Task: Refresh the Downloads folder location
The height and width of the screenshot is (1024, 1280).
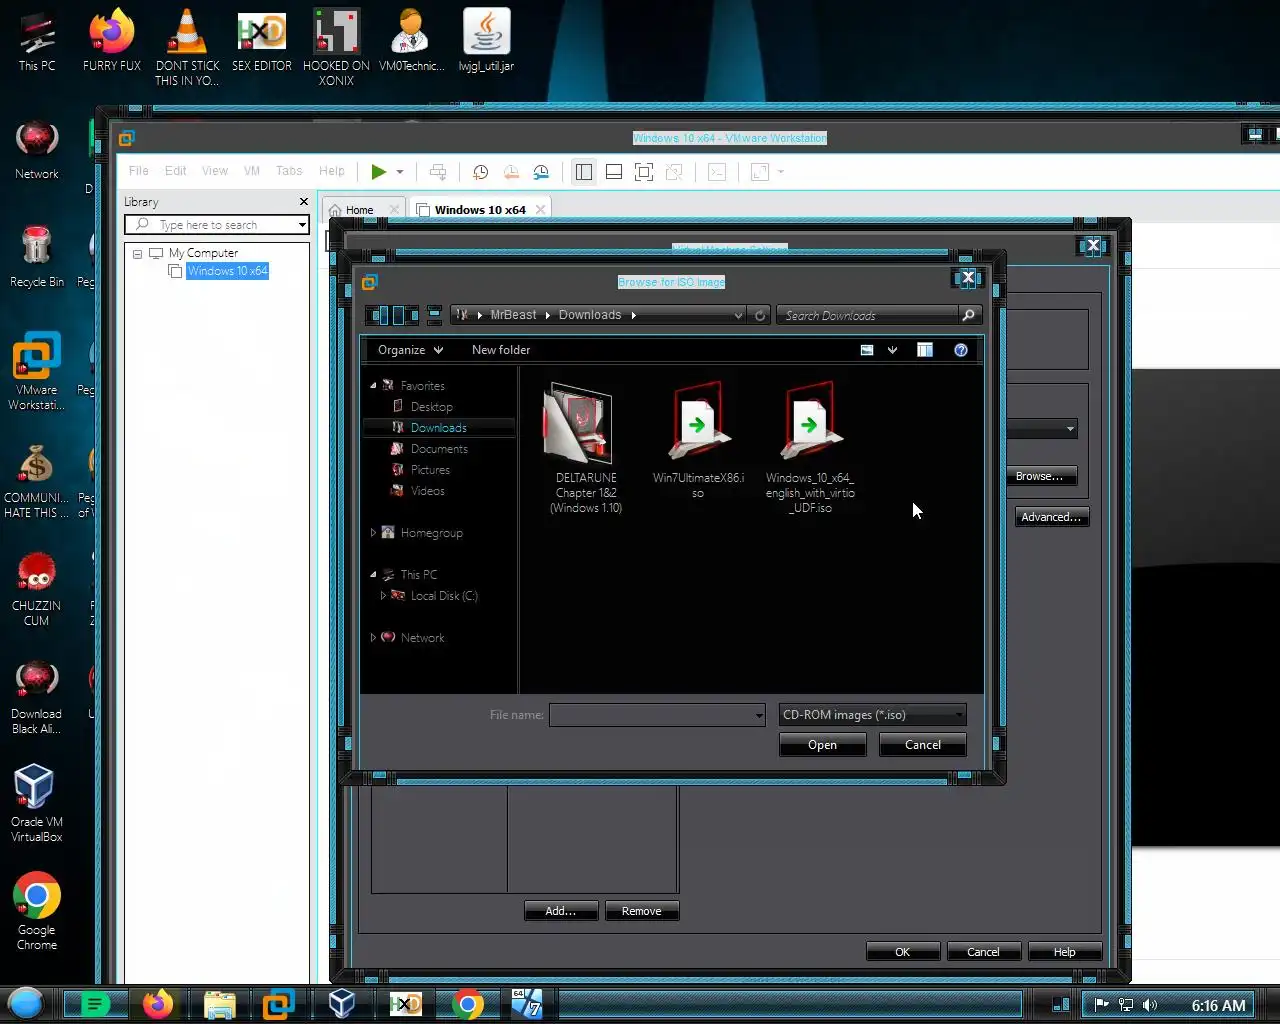Action: (x=760, y=315)
